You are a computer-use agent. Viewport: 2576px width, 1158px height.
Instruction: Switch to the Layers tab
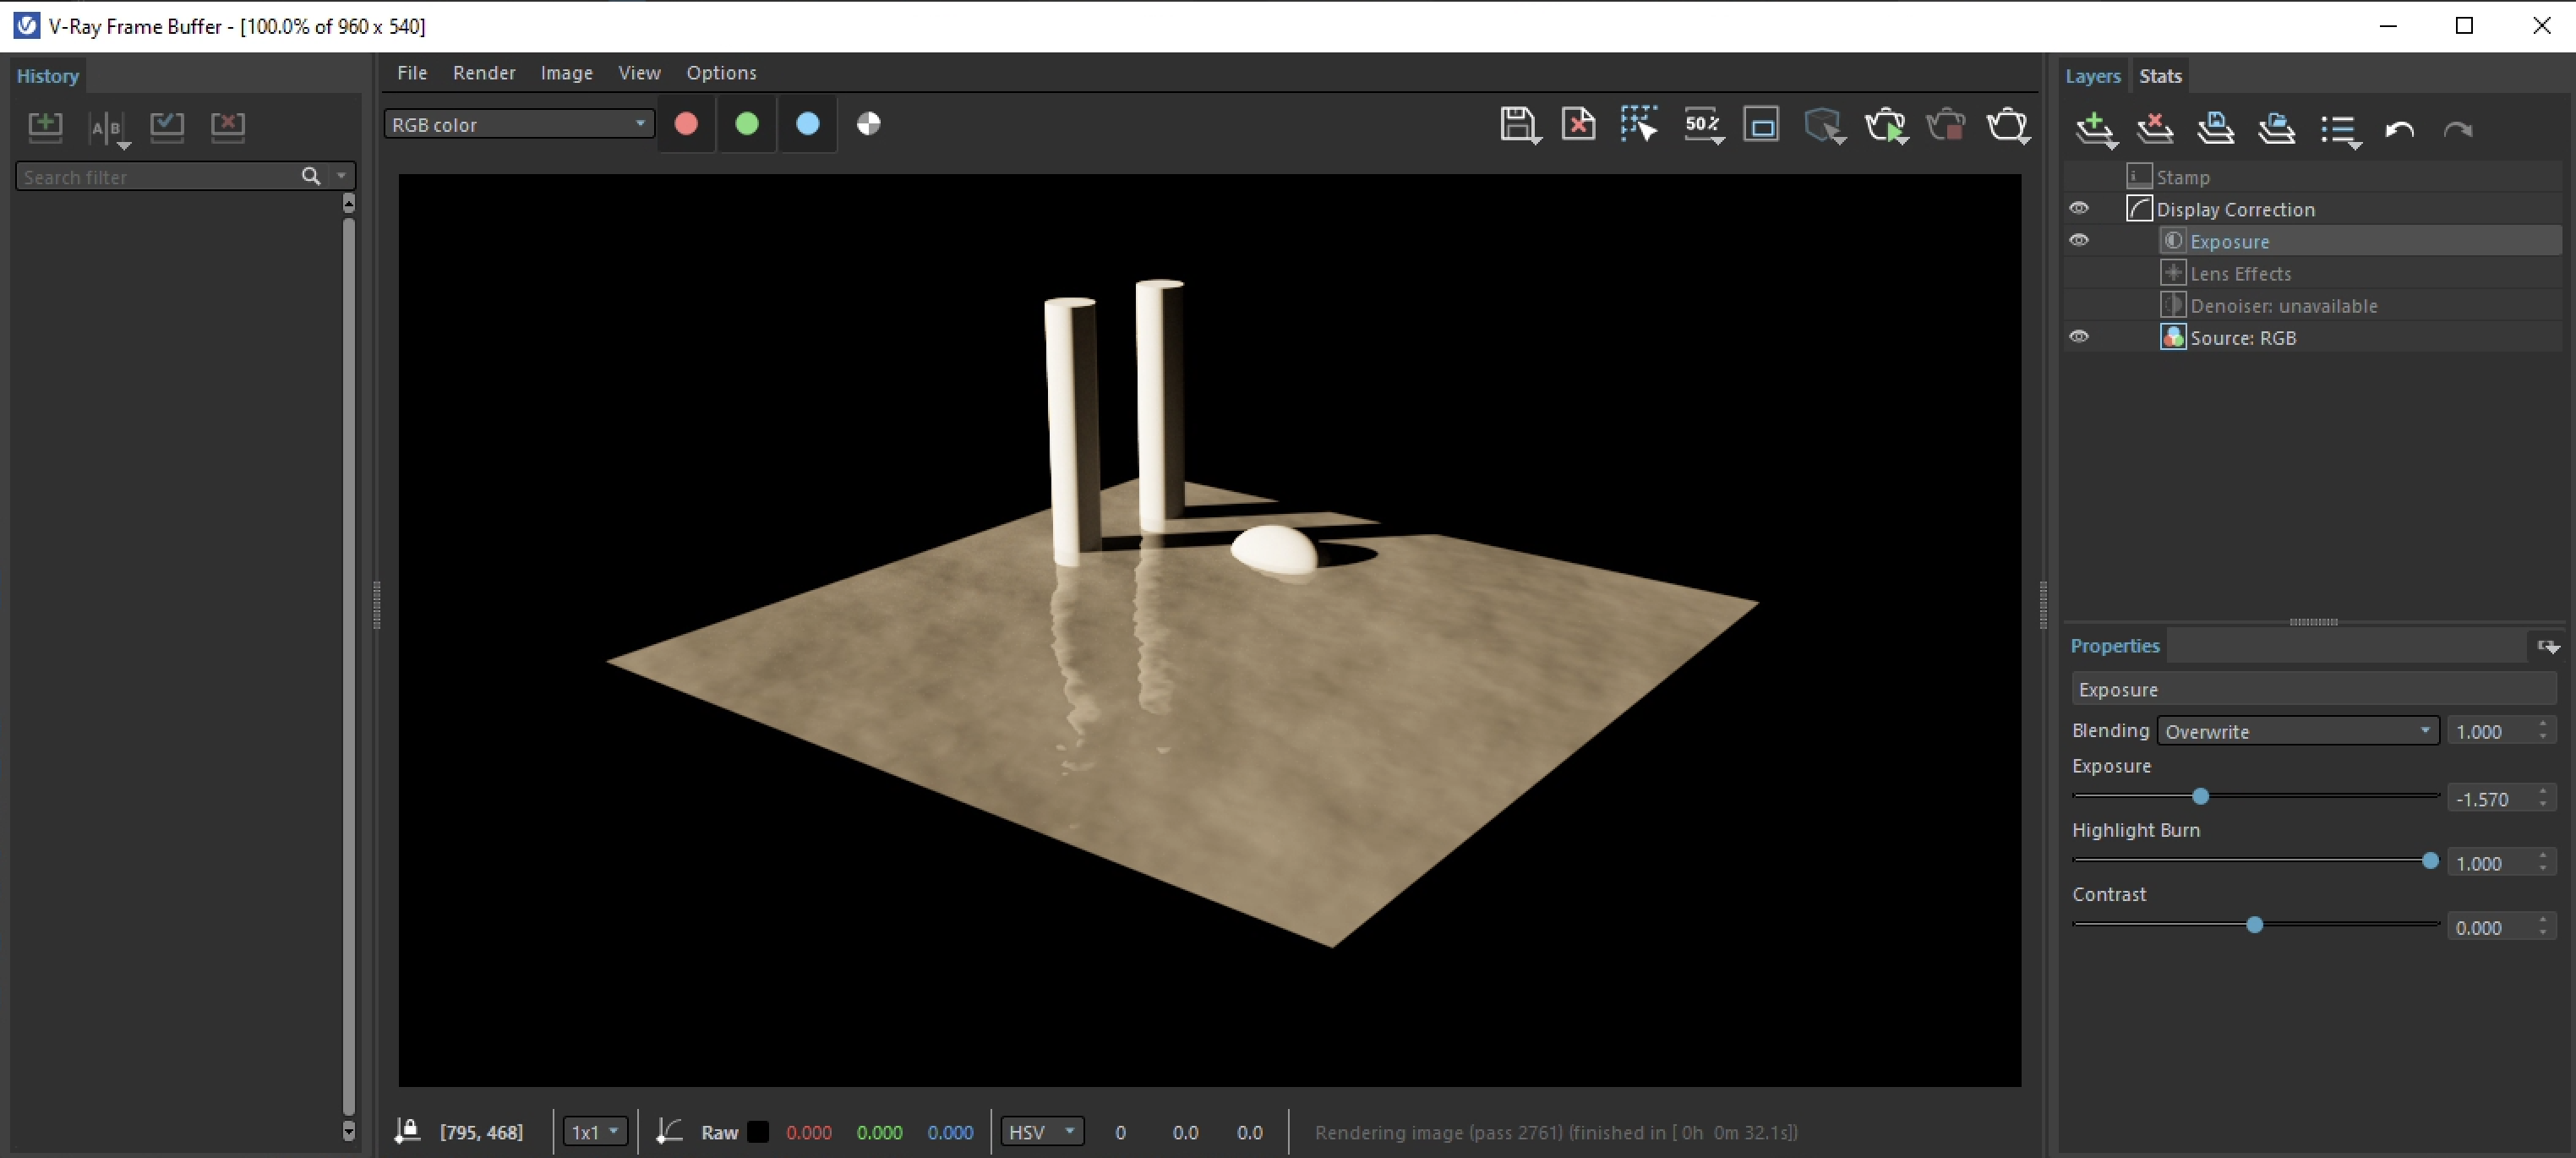(2093, 75)
